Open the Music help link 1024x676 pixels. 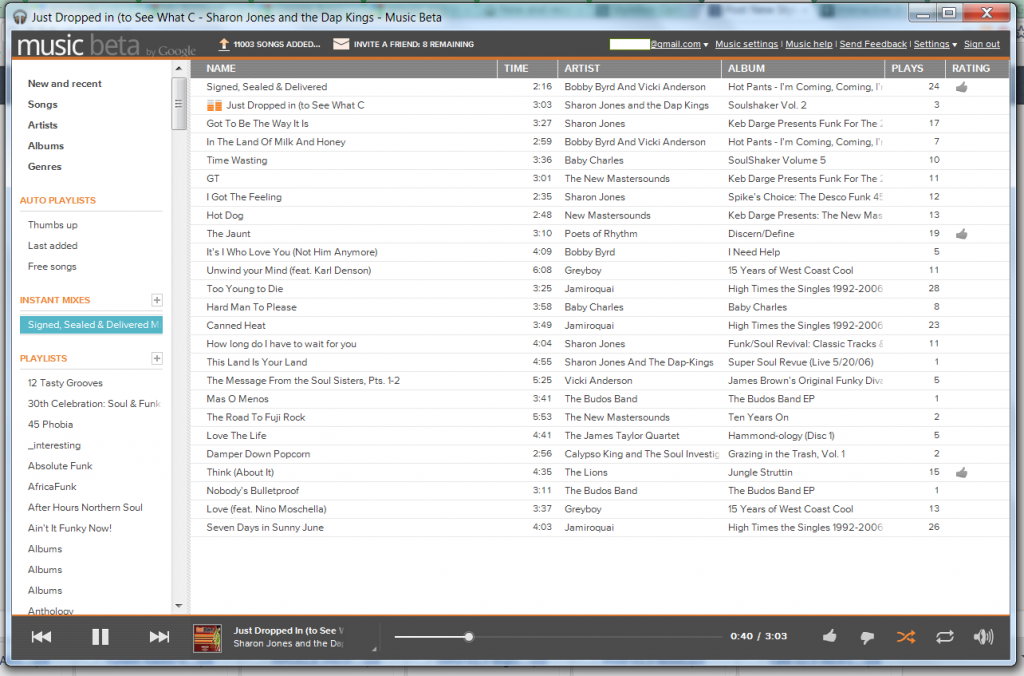point(808,44)
